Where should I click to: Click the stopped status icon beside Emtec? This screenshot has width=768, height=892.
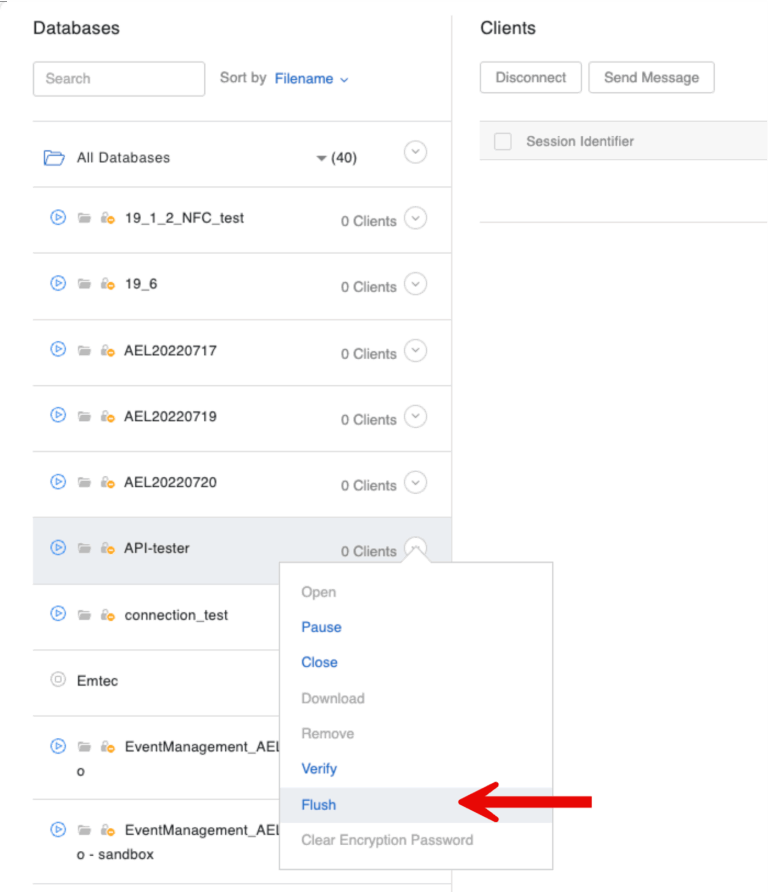pyautogui.click(x=58, y=680)
